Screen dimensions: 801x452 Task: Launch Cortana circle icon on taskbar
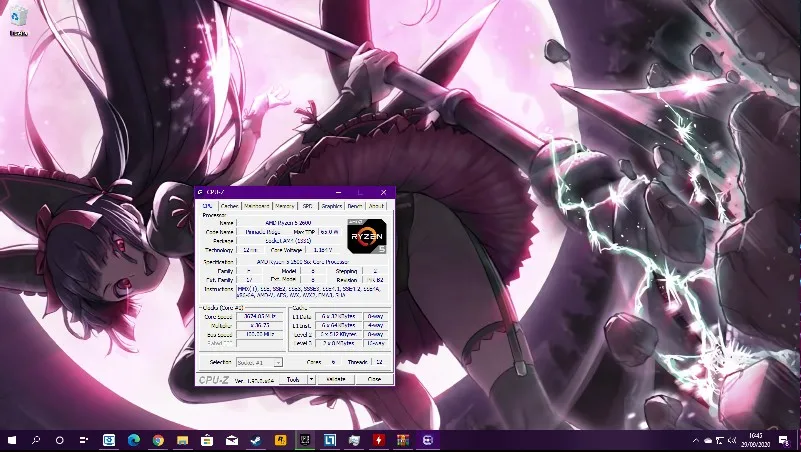click(59, 440)
